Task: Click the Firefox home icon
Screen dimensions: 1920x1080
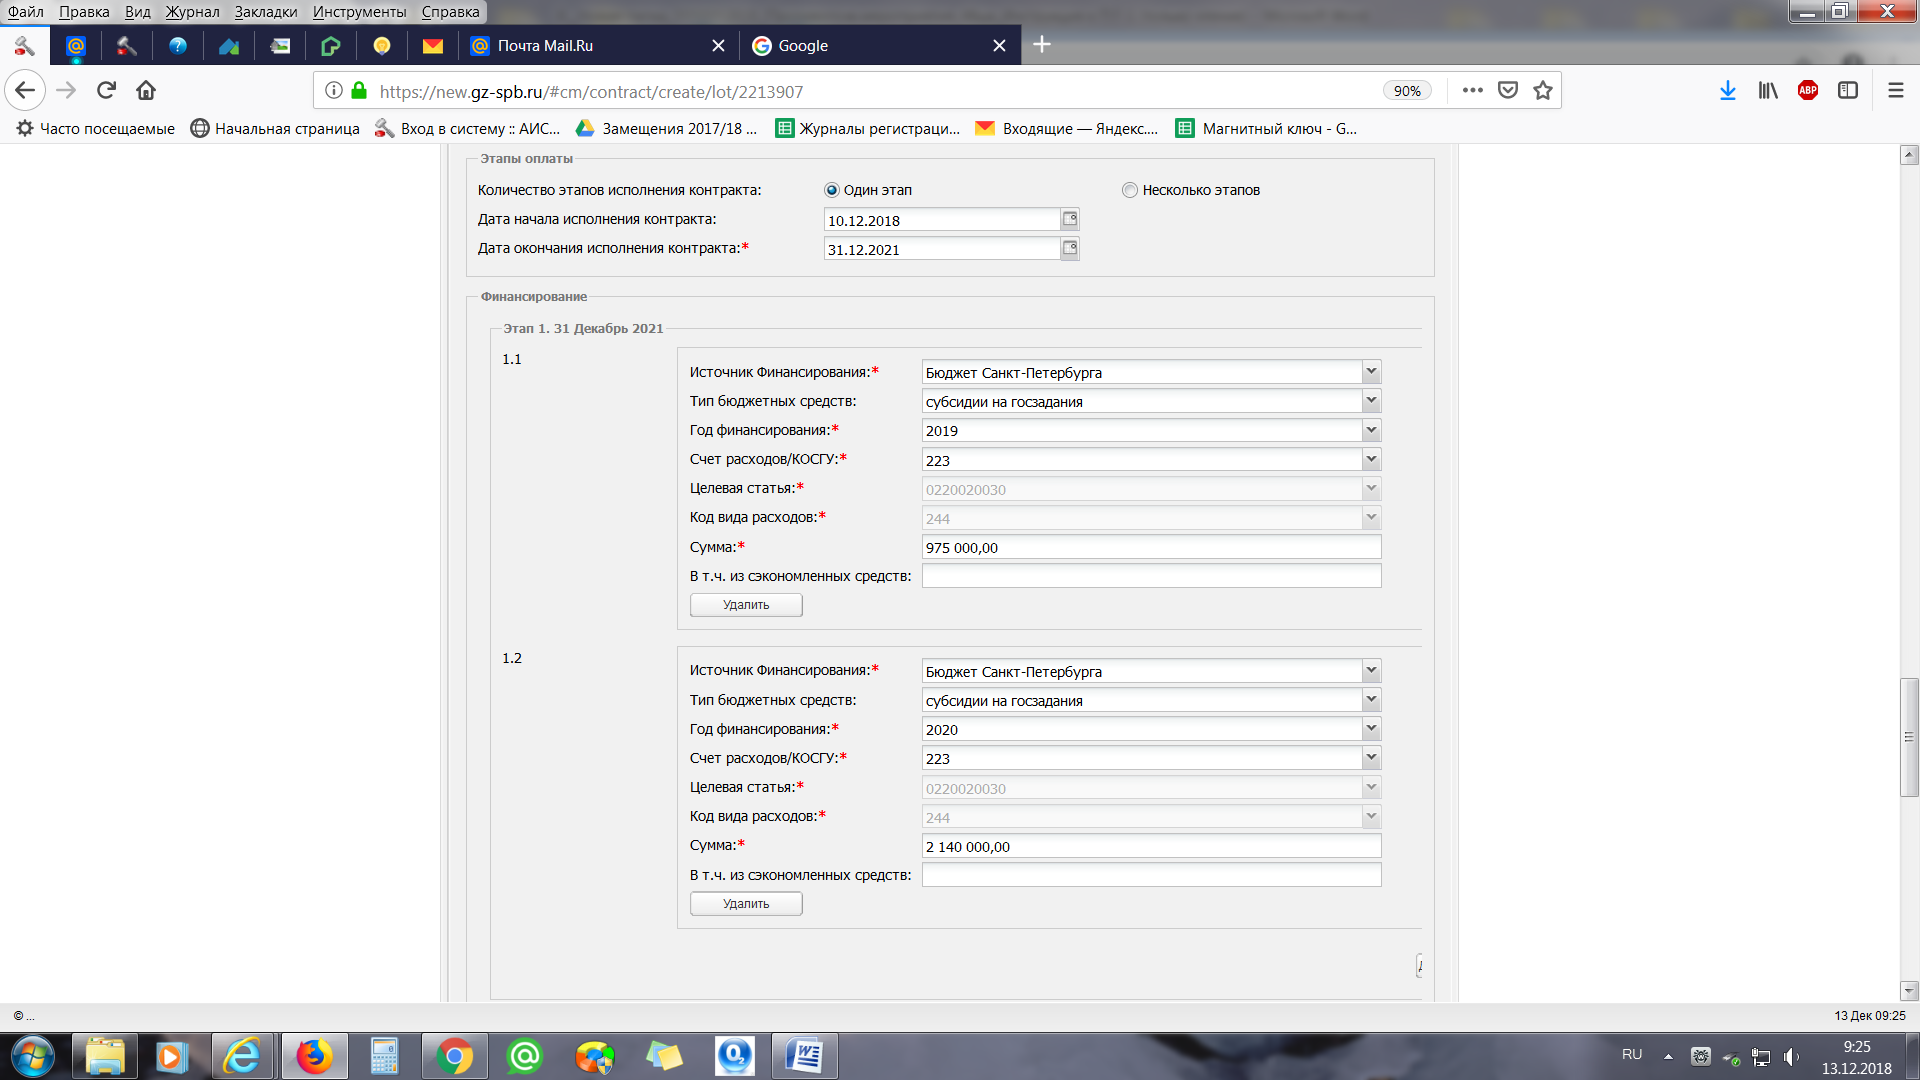Action: (x=146, y=91)
